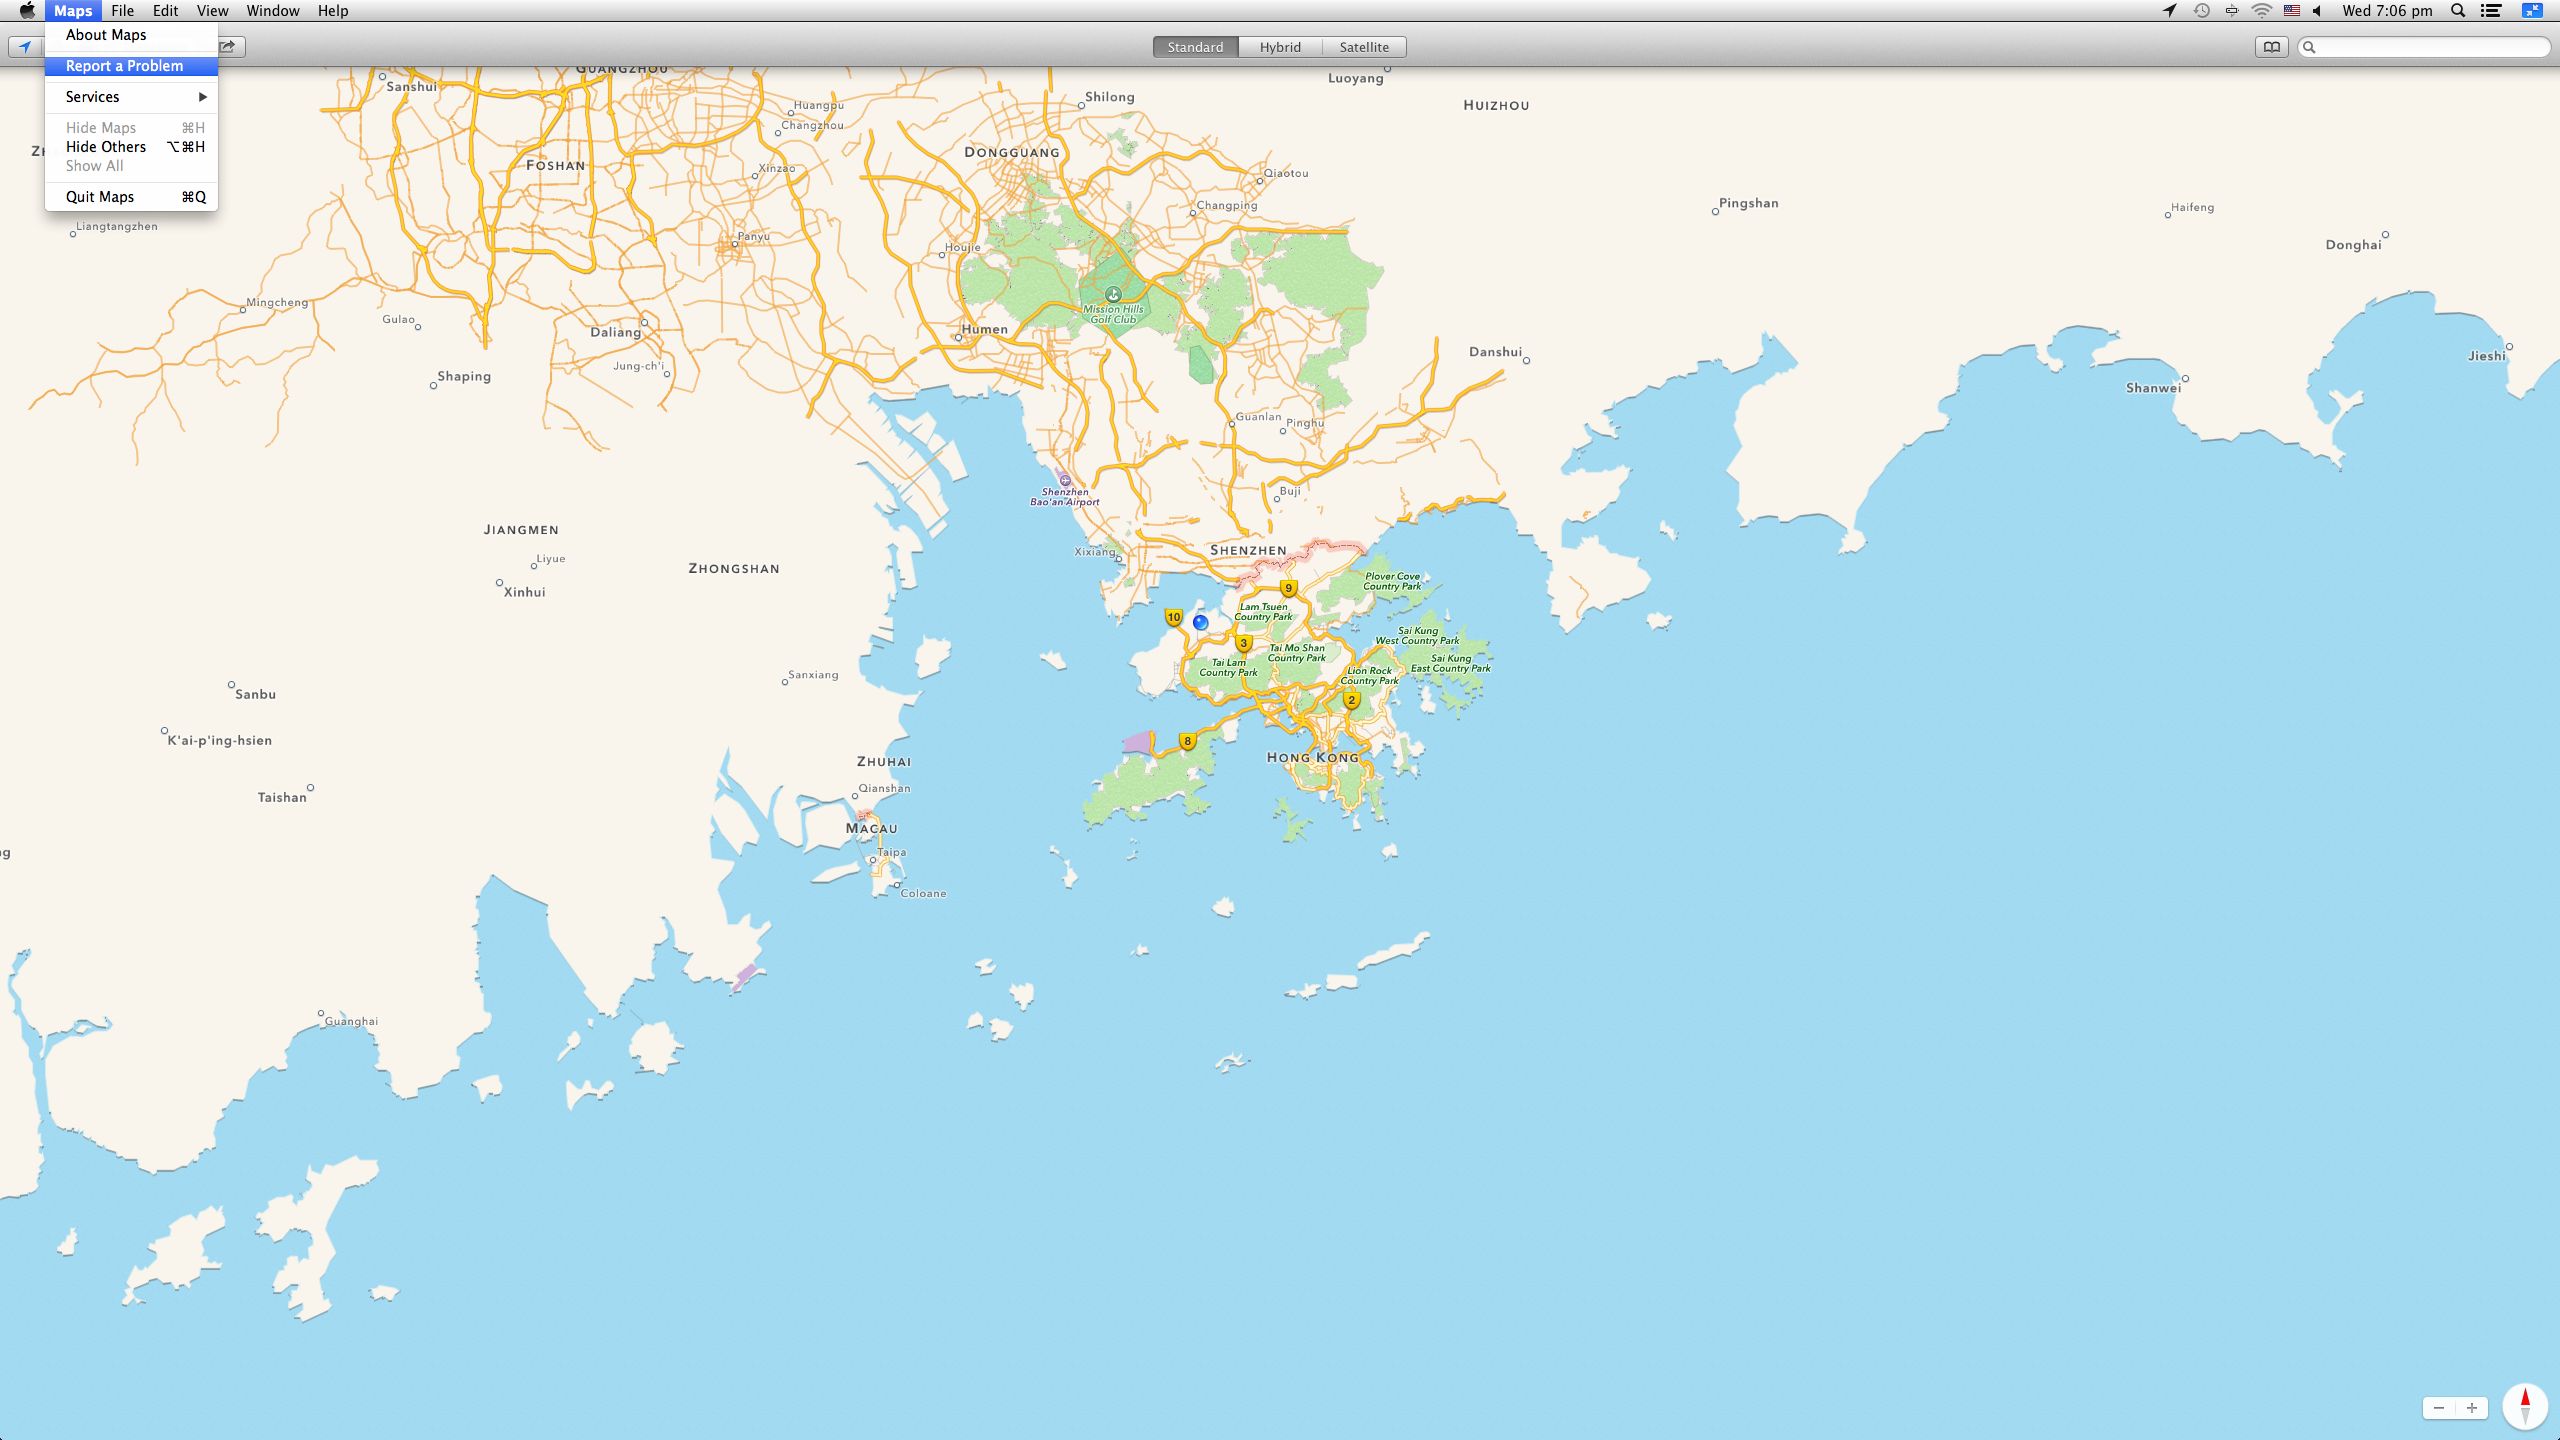Image resolution: width=2560 pixels, height=1440 pixels.
Task: Switch to Satellite map view
Action: [x=1364, y=47]
